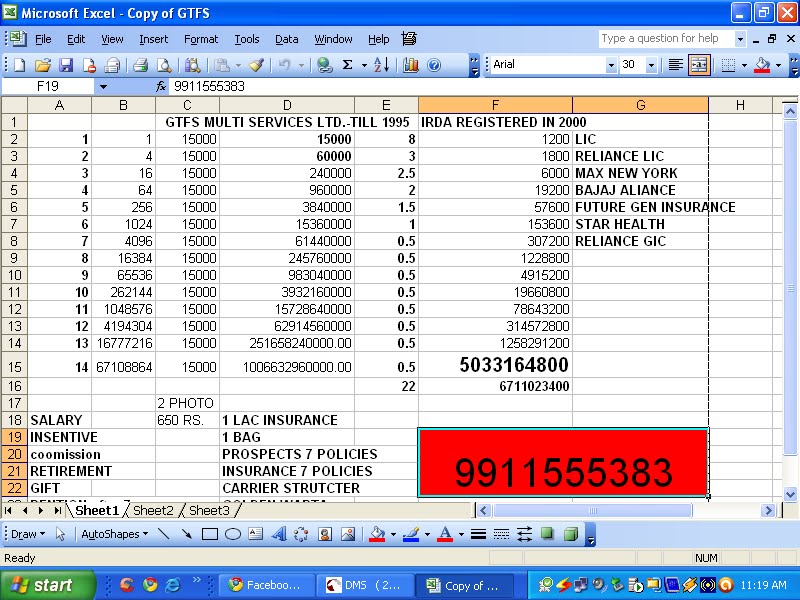800x600 pixels.
Task: Click the Print icon
Action: point(141,65)
